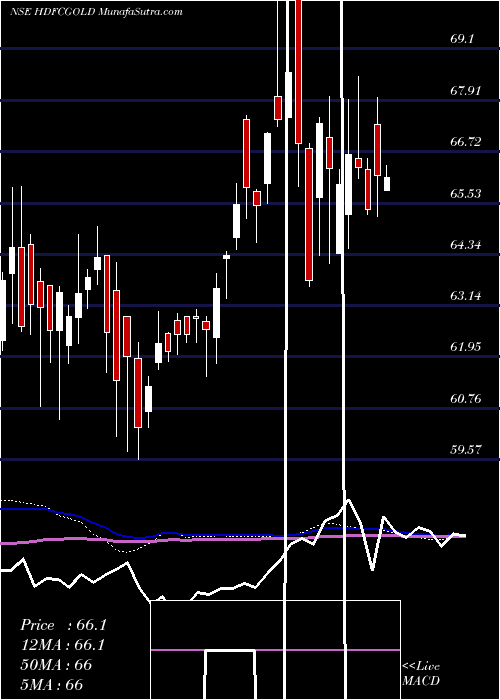Image resolution: width=500 pixels, height=700 pixels.
Task: Click the 67.91 price axis label
Action: coord(466,91)
